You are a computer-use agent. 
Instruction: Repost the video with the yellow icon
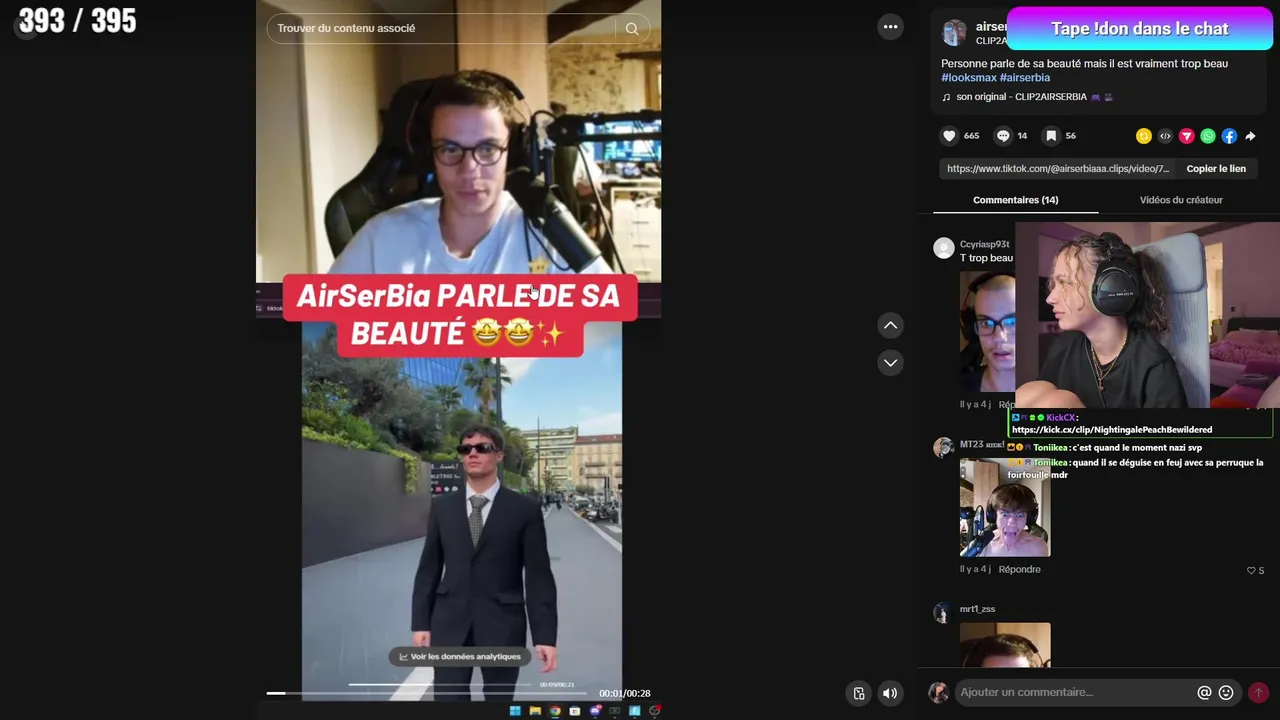coord(1144,136)
